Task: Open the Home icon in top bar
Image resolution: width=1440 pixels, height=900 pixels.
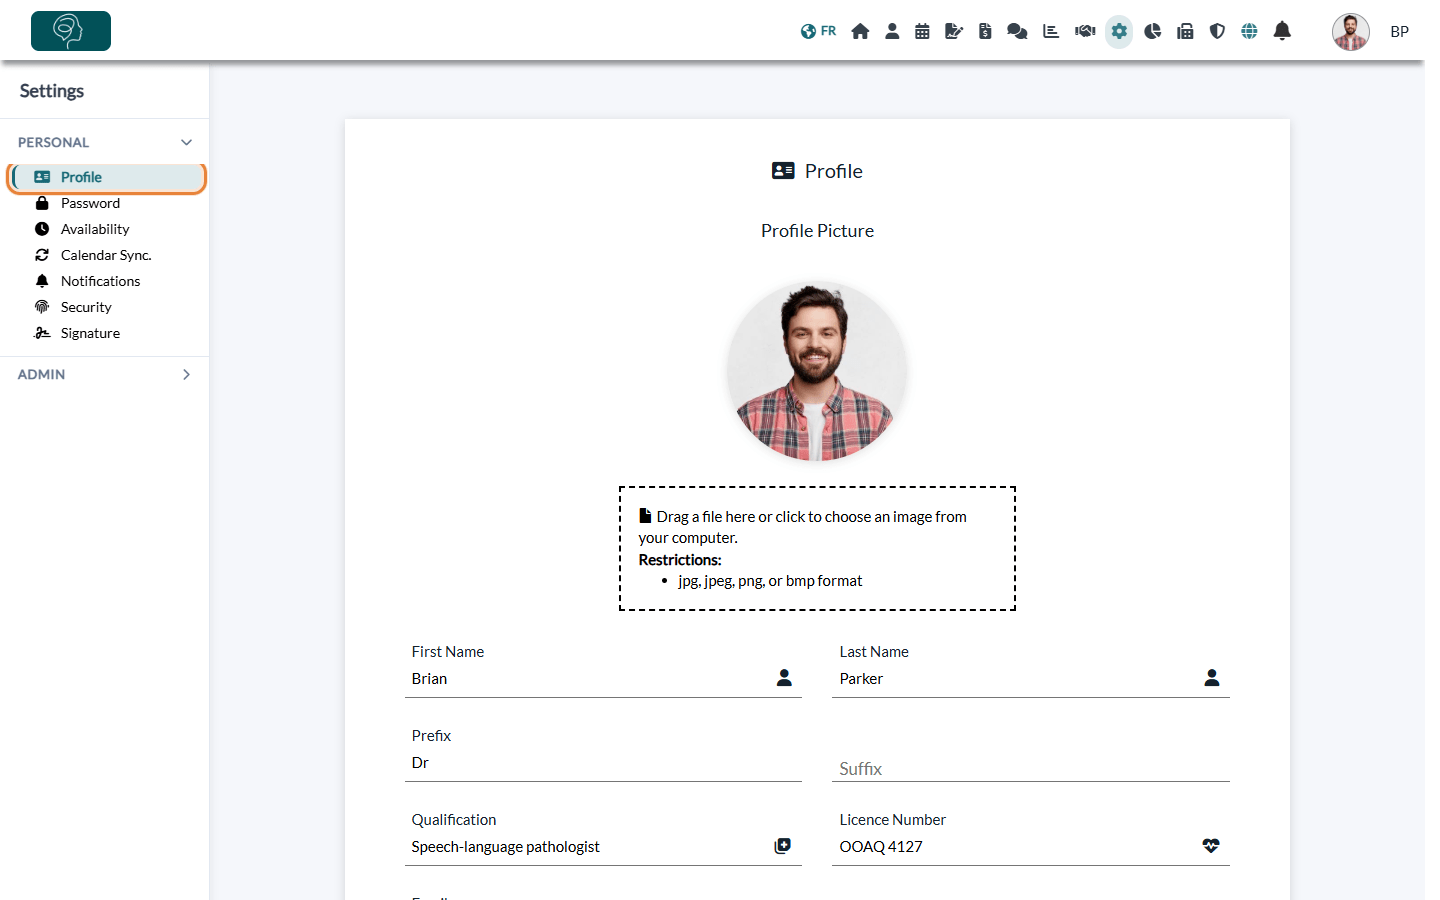Action: coord(860,31)
